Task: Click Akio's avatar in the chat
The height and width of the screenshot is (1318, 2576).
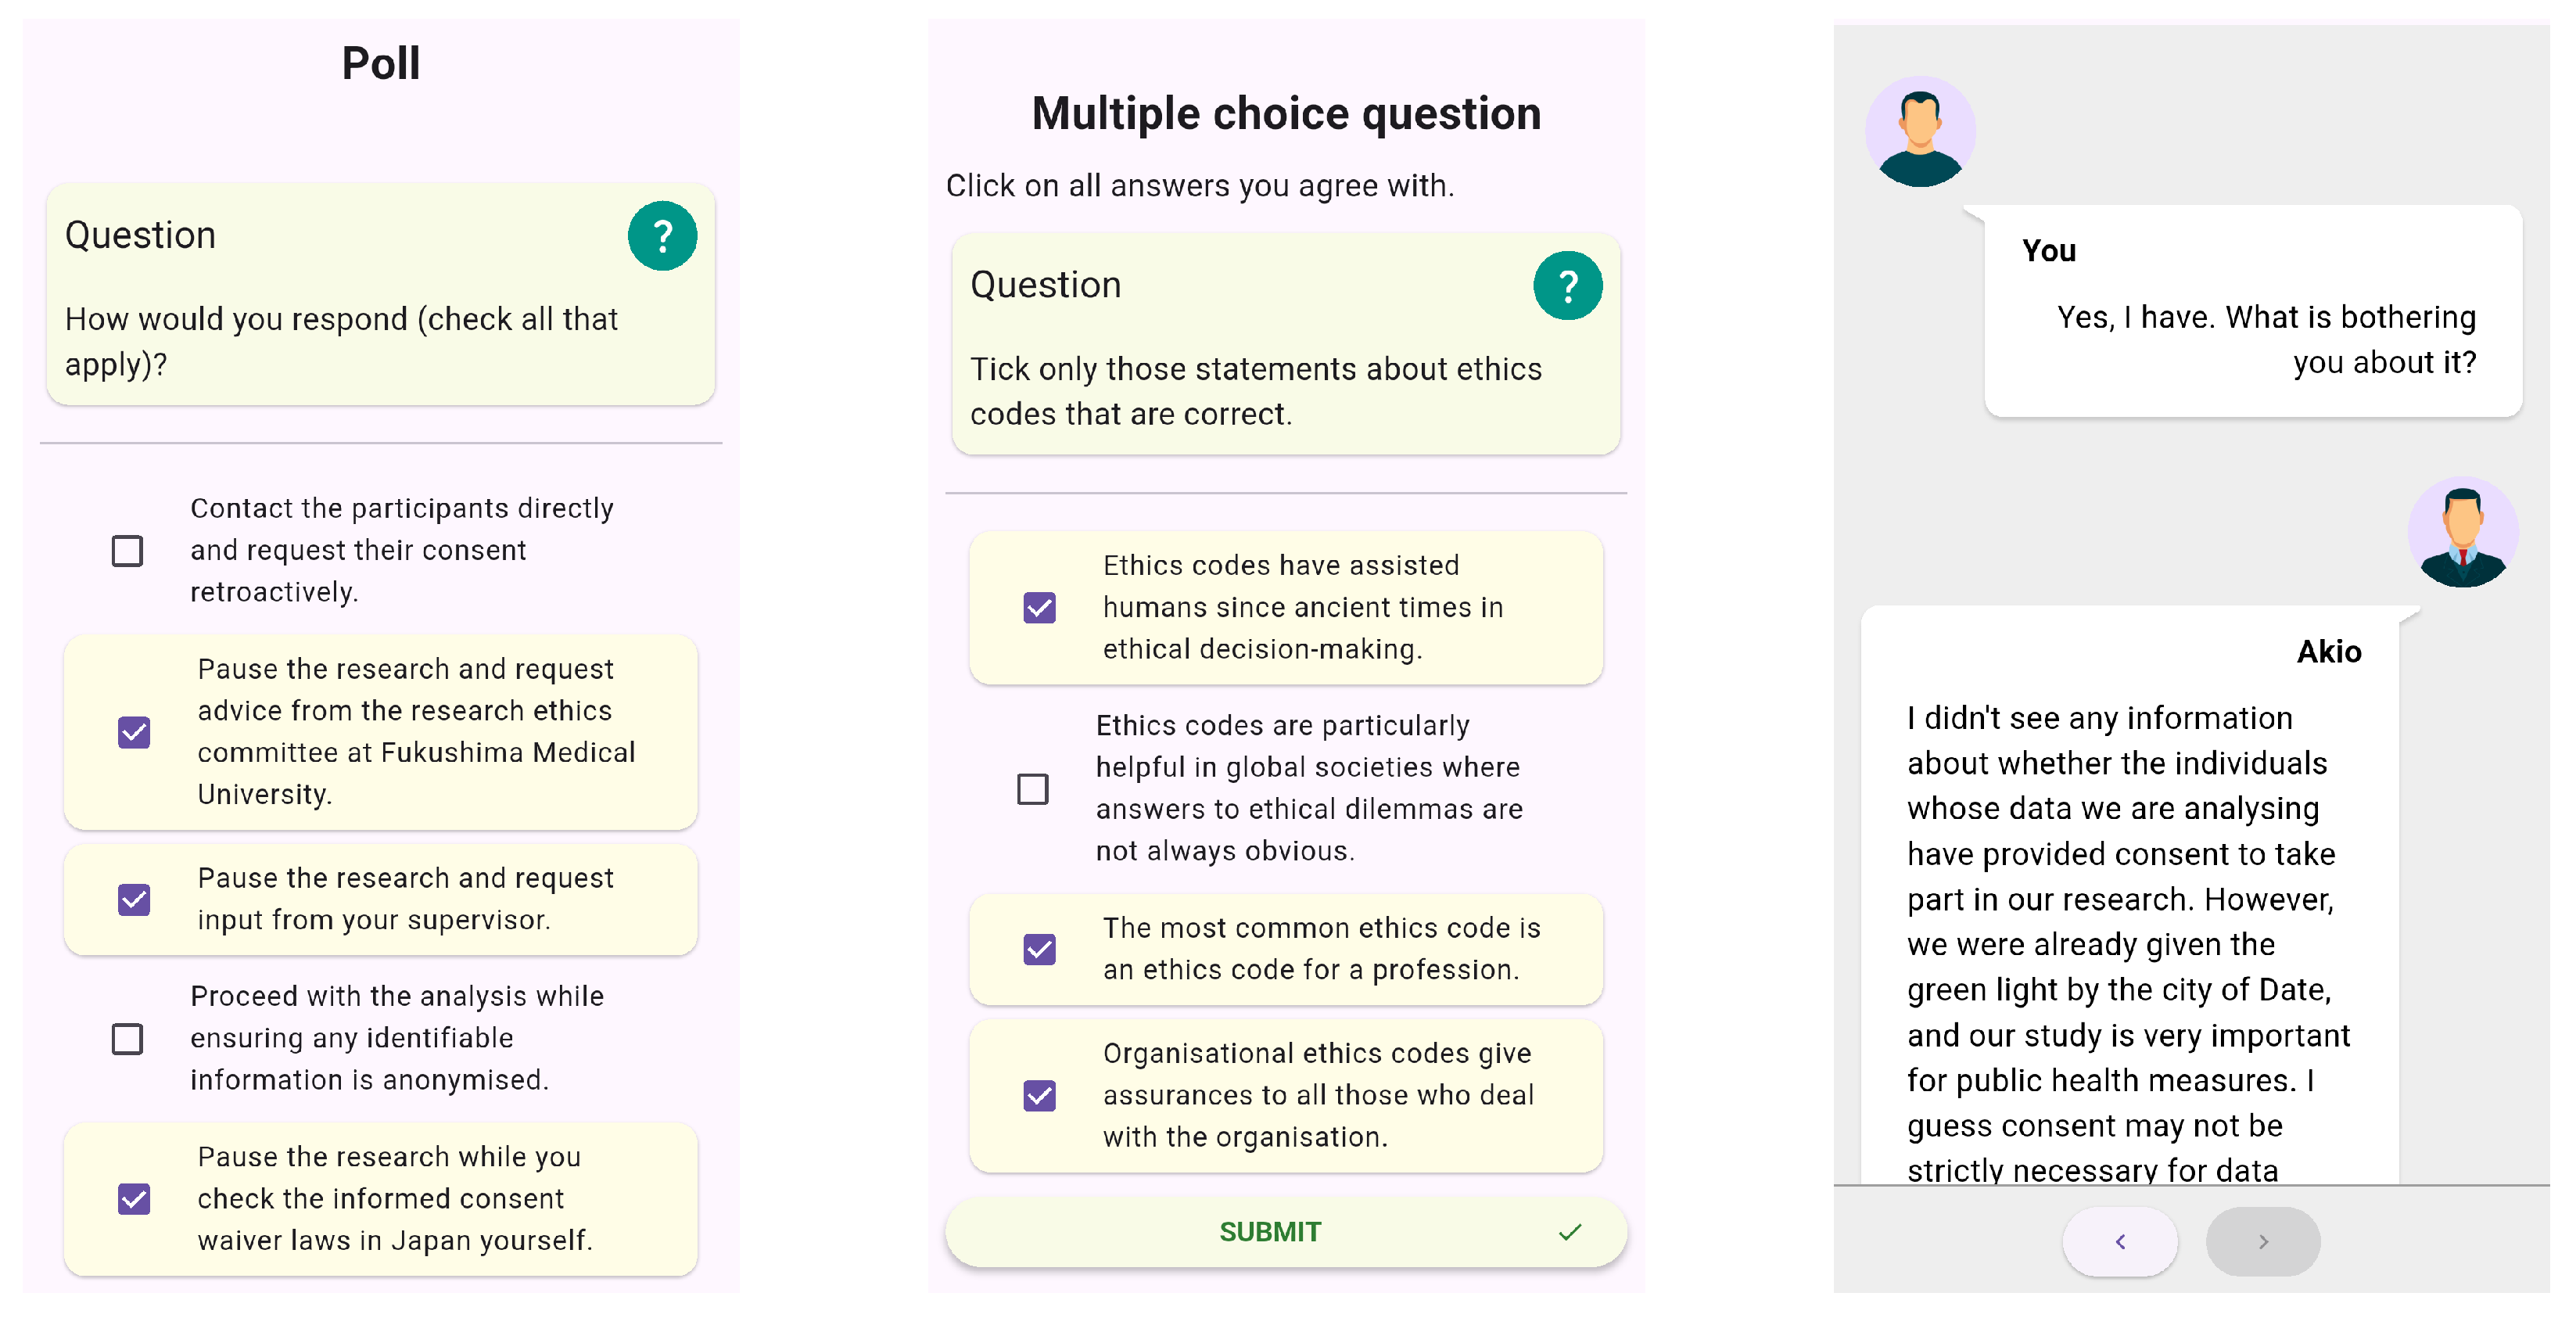Action: (x=2462, y=533)
